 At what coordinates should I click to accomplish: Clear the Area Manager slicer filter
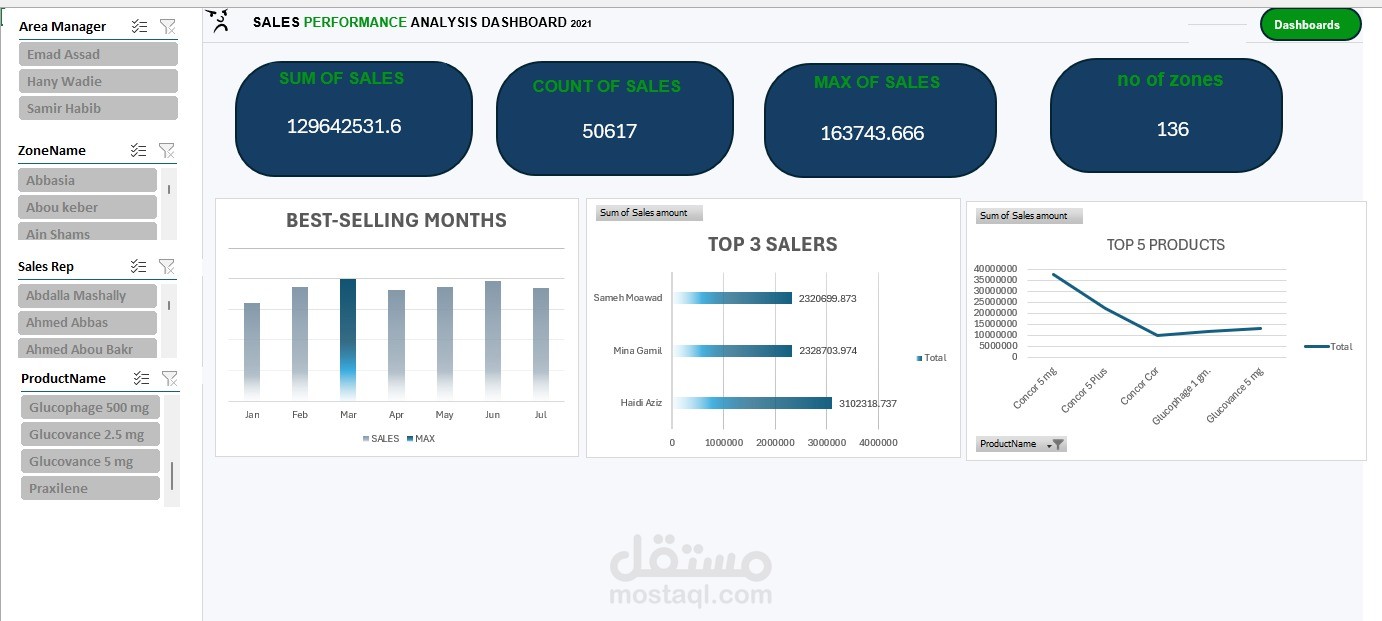coord(168,26)
